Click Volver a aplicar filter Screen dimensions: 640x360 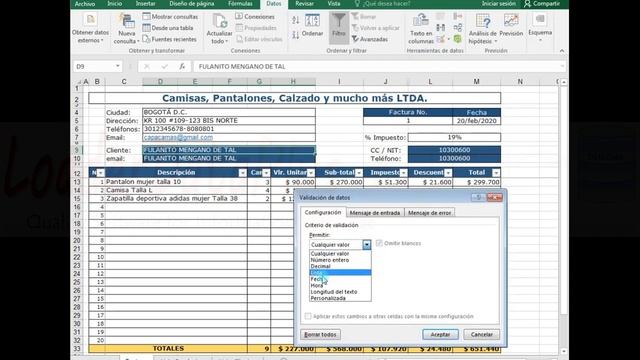tap(376, 28)
